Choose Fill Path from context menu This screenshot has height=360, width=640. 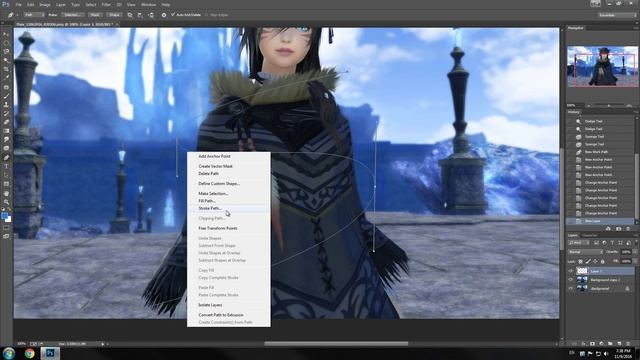(x=207, y=201)
